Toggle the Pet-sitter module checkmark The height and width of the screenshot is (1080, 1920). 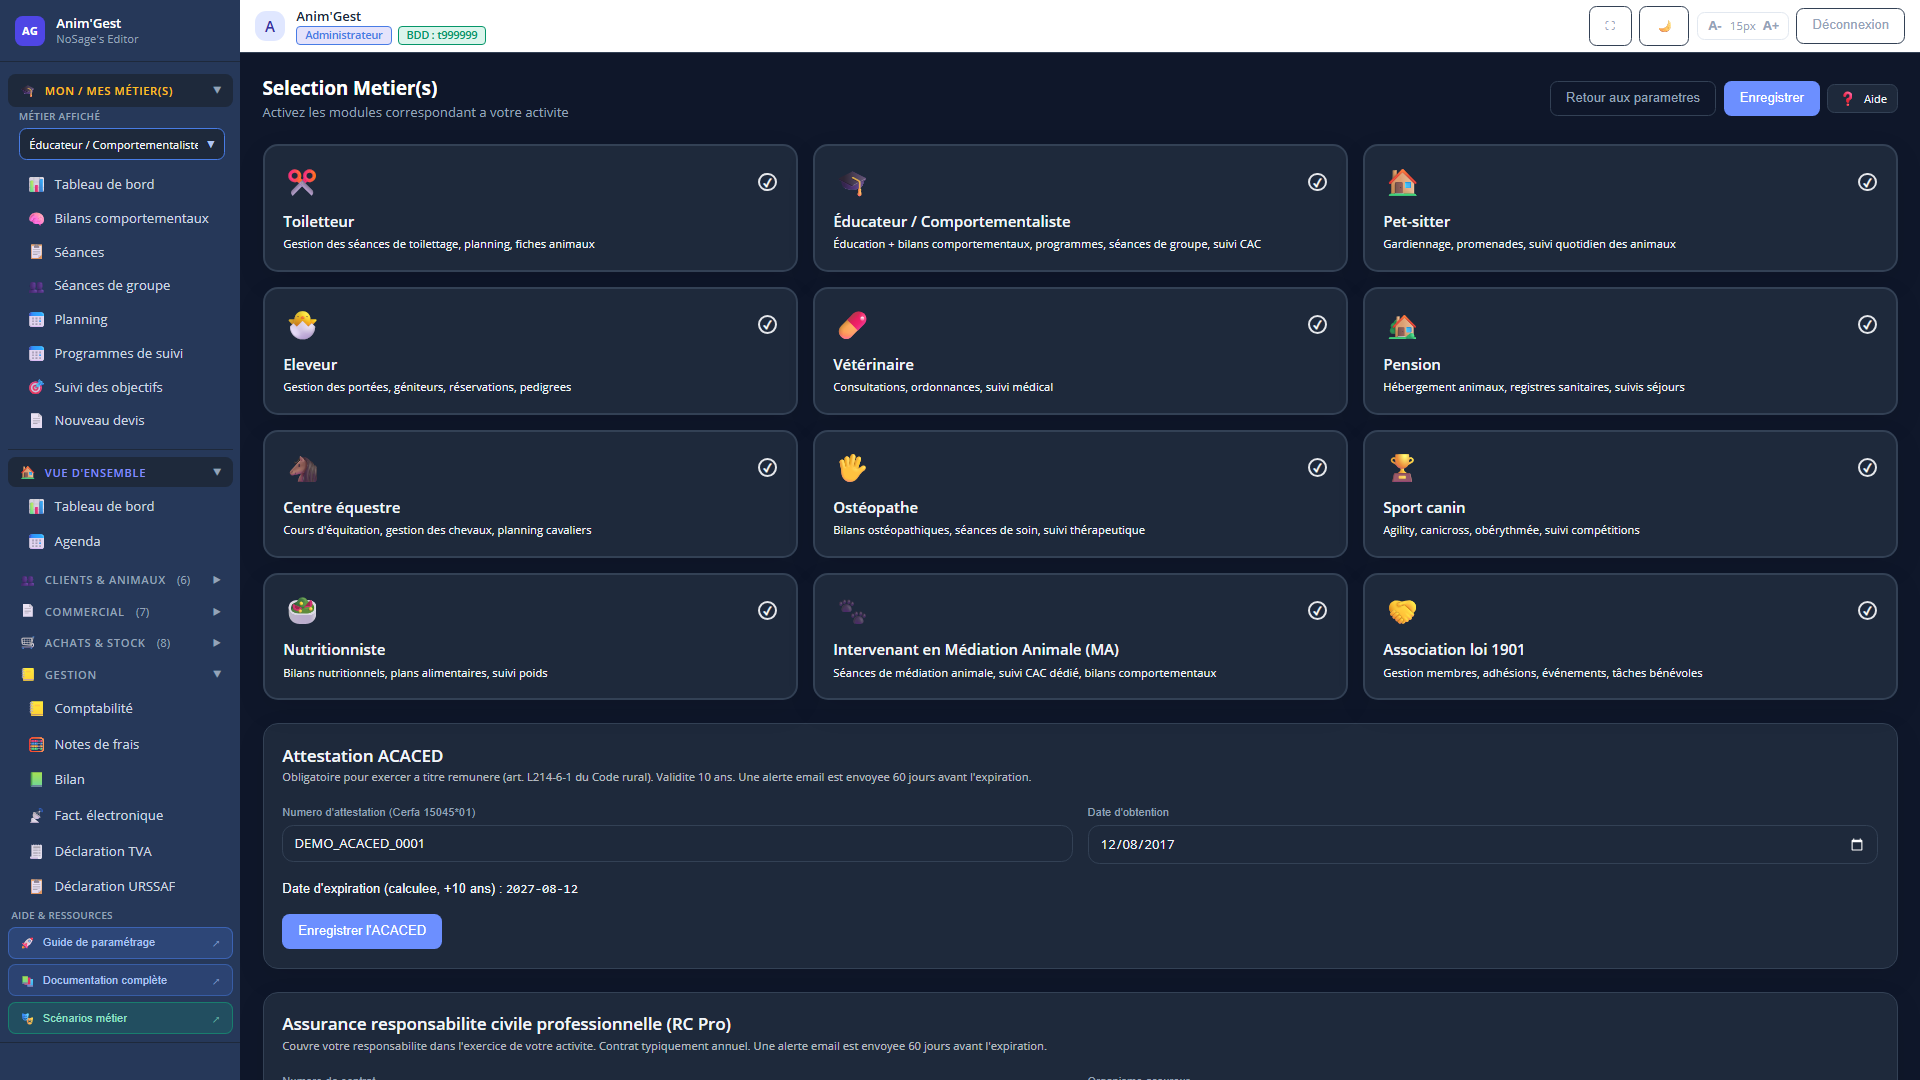pos(1867,182)
